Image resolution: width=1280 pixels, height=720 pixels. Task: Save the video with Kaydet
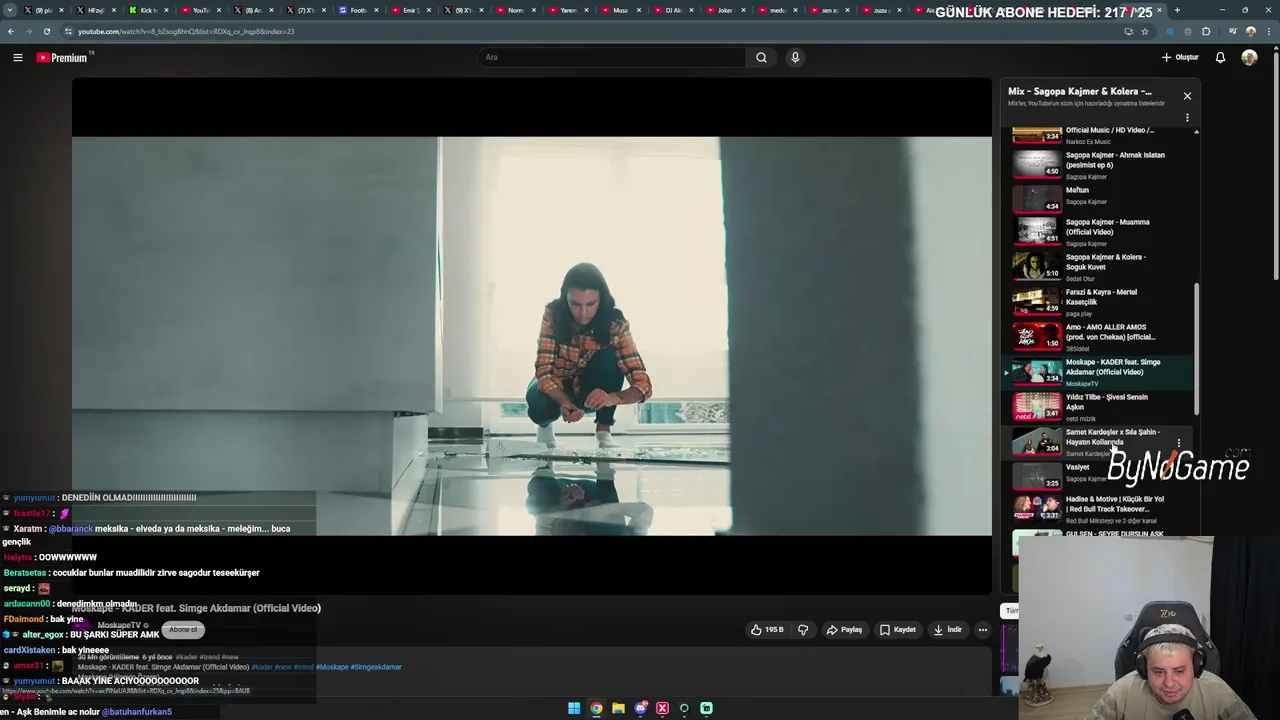tap(897, 630)
